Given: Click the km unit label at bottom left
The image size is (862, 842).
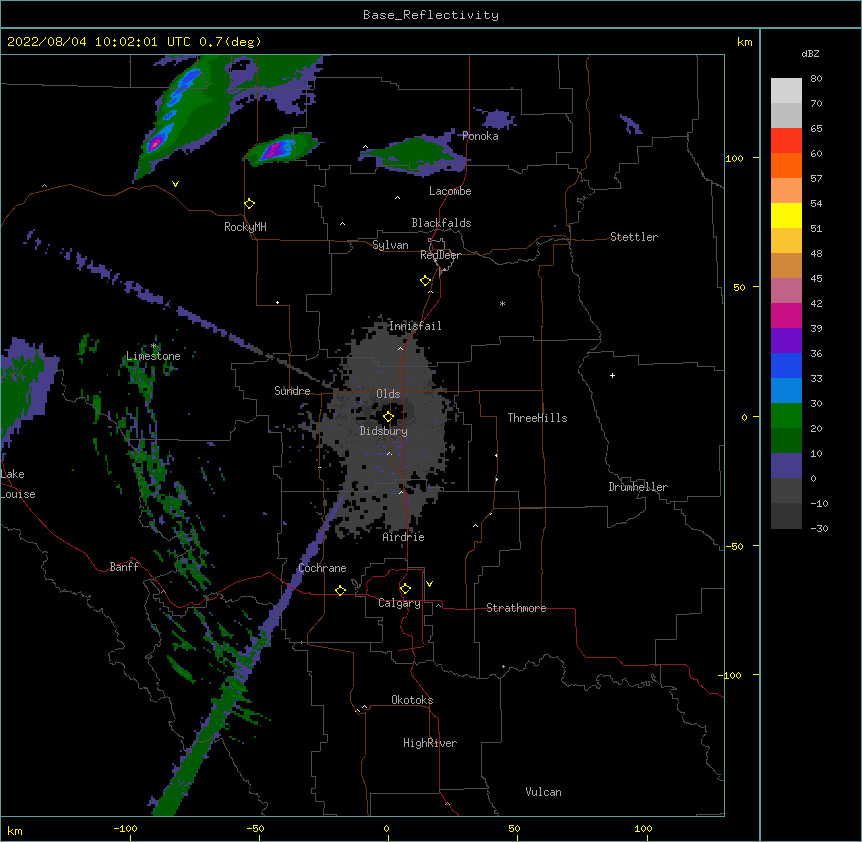Looking at the screenshot, I should click(15, 831).
